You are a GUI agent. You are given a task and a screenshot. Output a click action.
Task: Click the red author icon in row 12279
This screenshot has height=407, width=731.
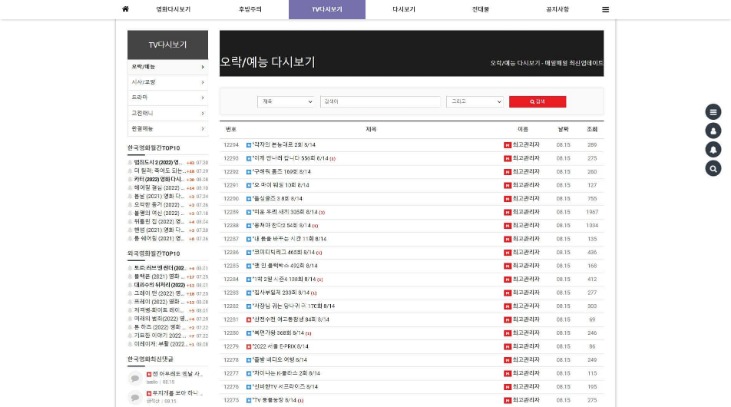pos(507,346)
